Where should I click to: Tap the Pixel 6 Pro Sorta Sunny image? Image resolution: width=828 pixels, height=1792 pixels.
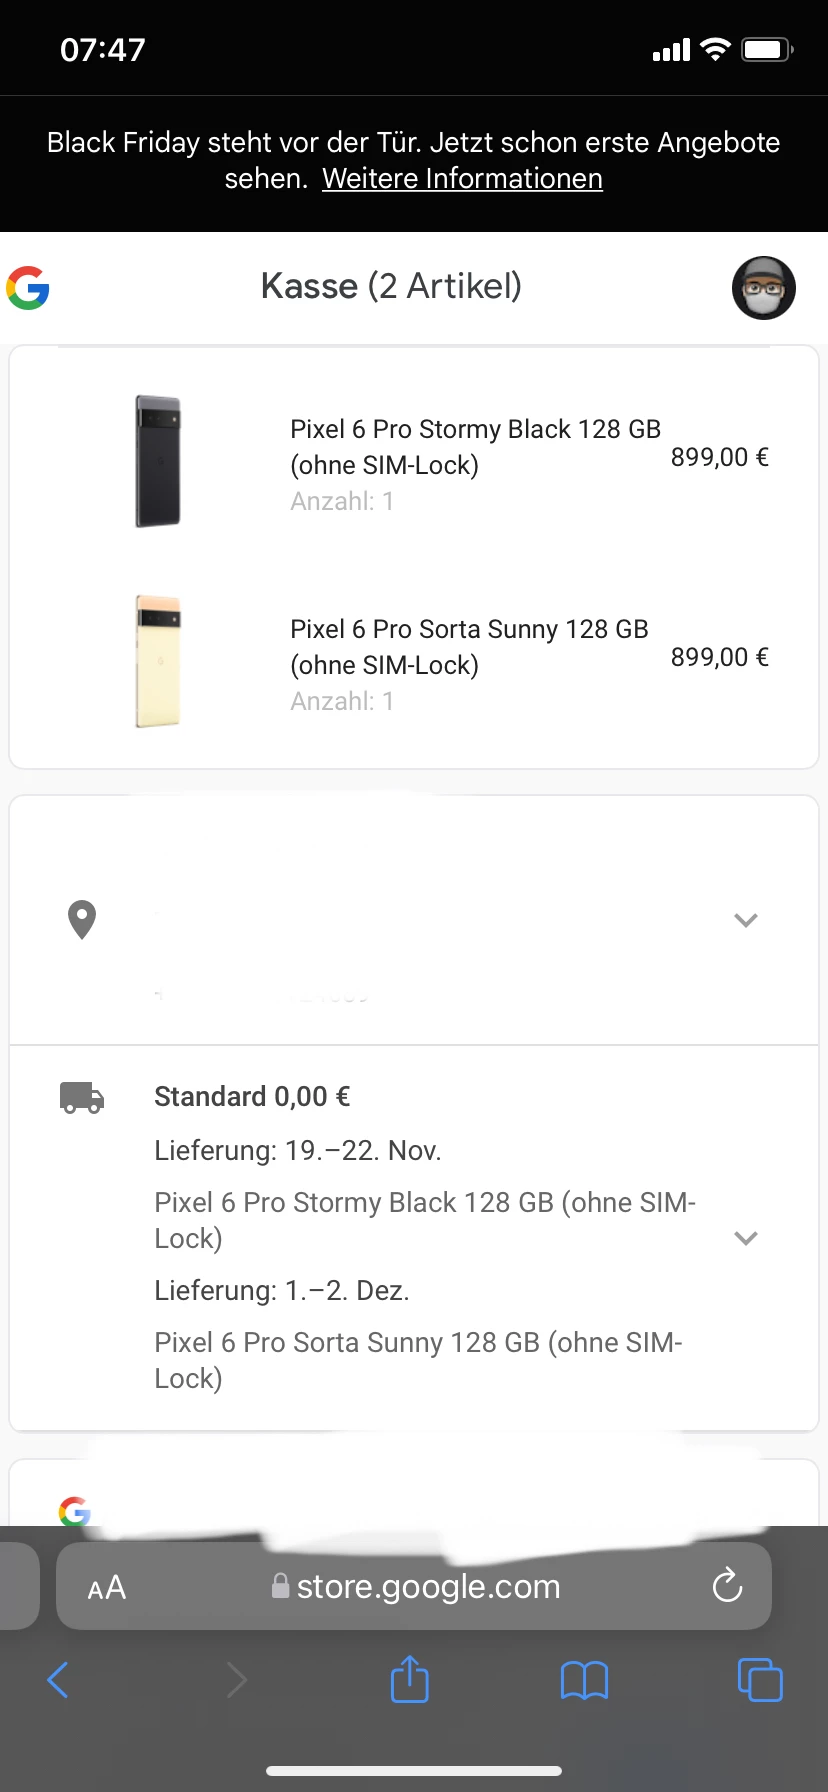click(158, 661)
